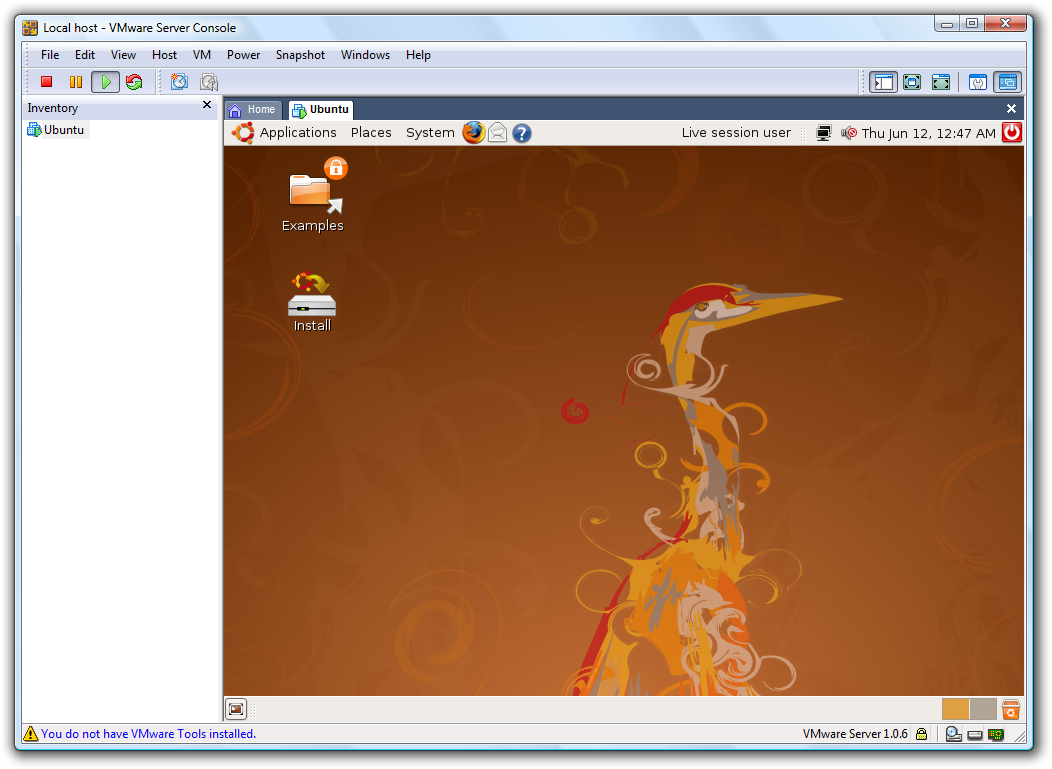Screen dimensions: 1052x769
Task: Switch to the Ubuntu tab
Action: (x=321, y=109)
